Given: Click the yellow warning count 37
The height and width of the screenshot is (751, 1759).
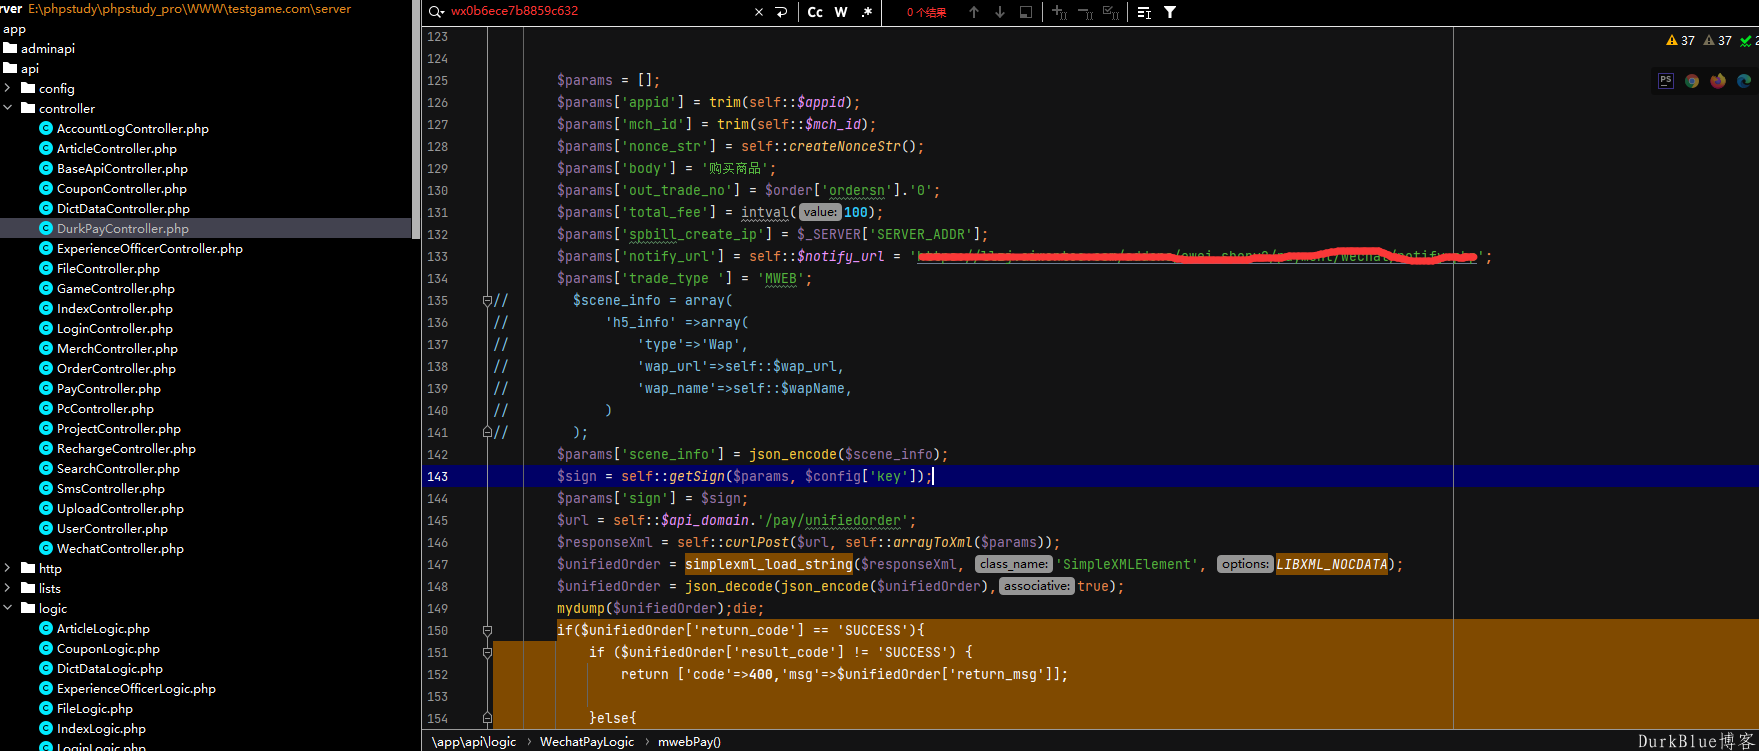Looking at the screenshot, I should (x=1680, y=41).
